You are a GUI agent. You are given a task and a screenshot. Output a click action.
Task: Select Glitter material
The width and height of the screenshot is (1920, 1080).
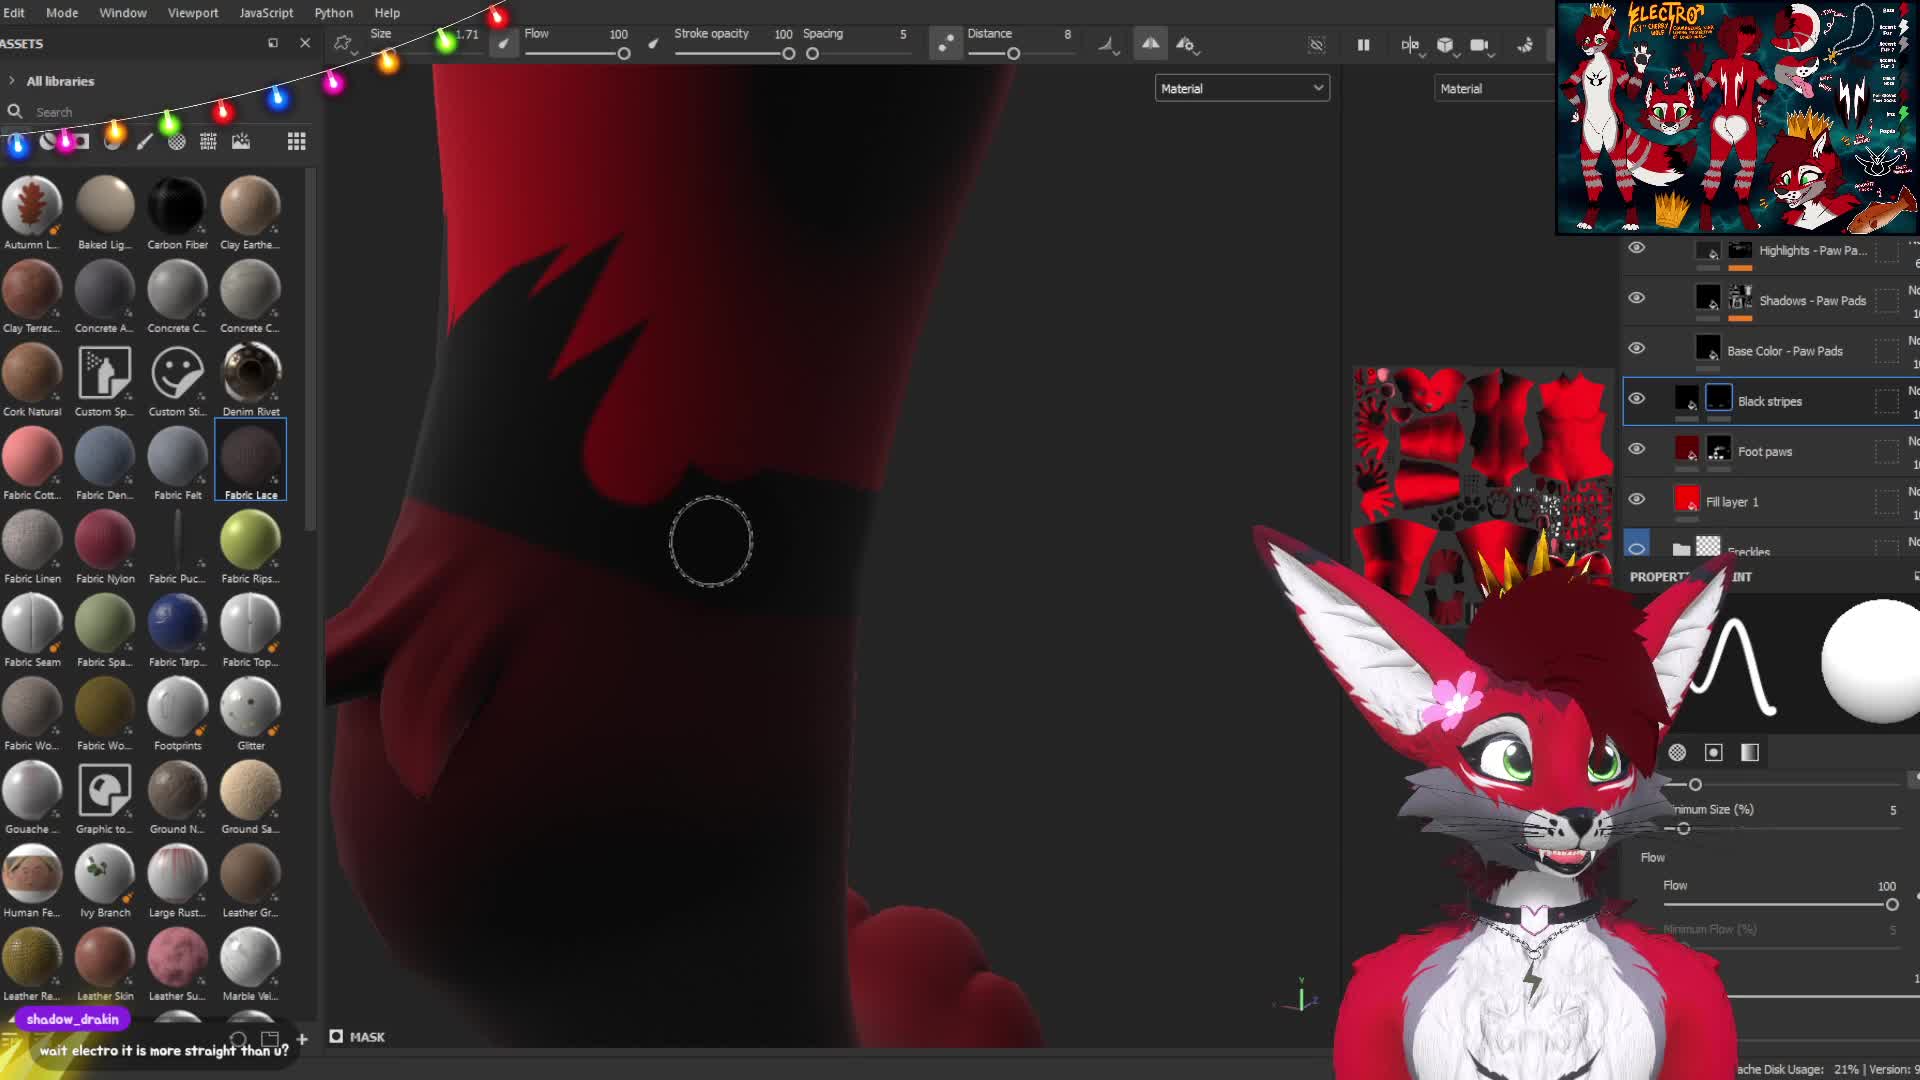click(251, 714)
